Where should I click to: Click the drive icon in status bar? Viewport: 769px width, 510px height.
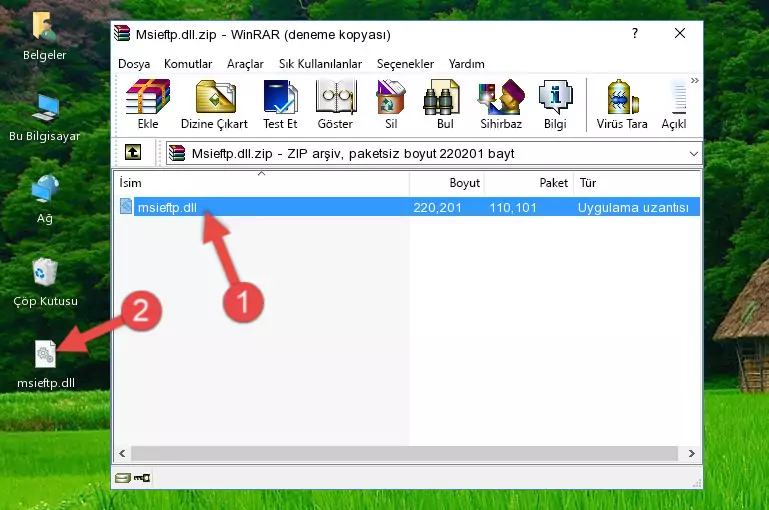click(123, 478)
